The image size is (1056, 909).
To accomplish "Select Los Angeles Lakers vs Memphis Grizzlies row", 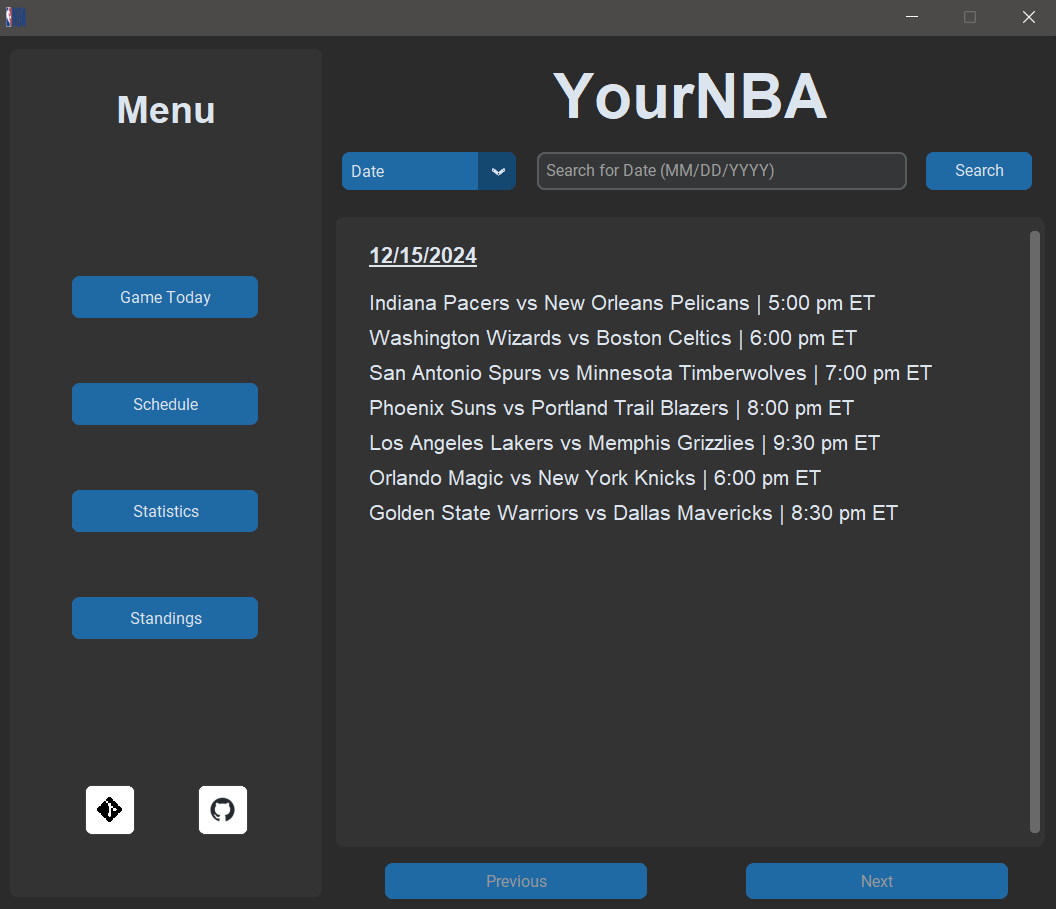I will (624, 443).
